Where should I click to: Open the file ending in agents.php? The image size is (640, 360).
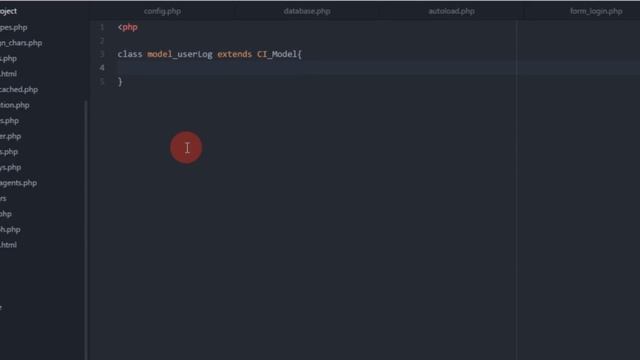point(18,183)
